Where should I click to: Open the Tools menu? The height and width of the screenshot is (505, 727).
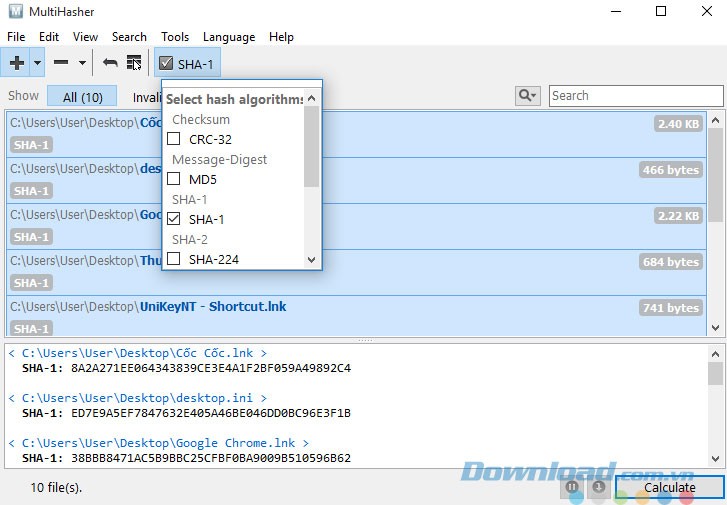(175, 37)
